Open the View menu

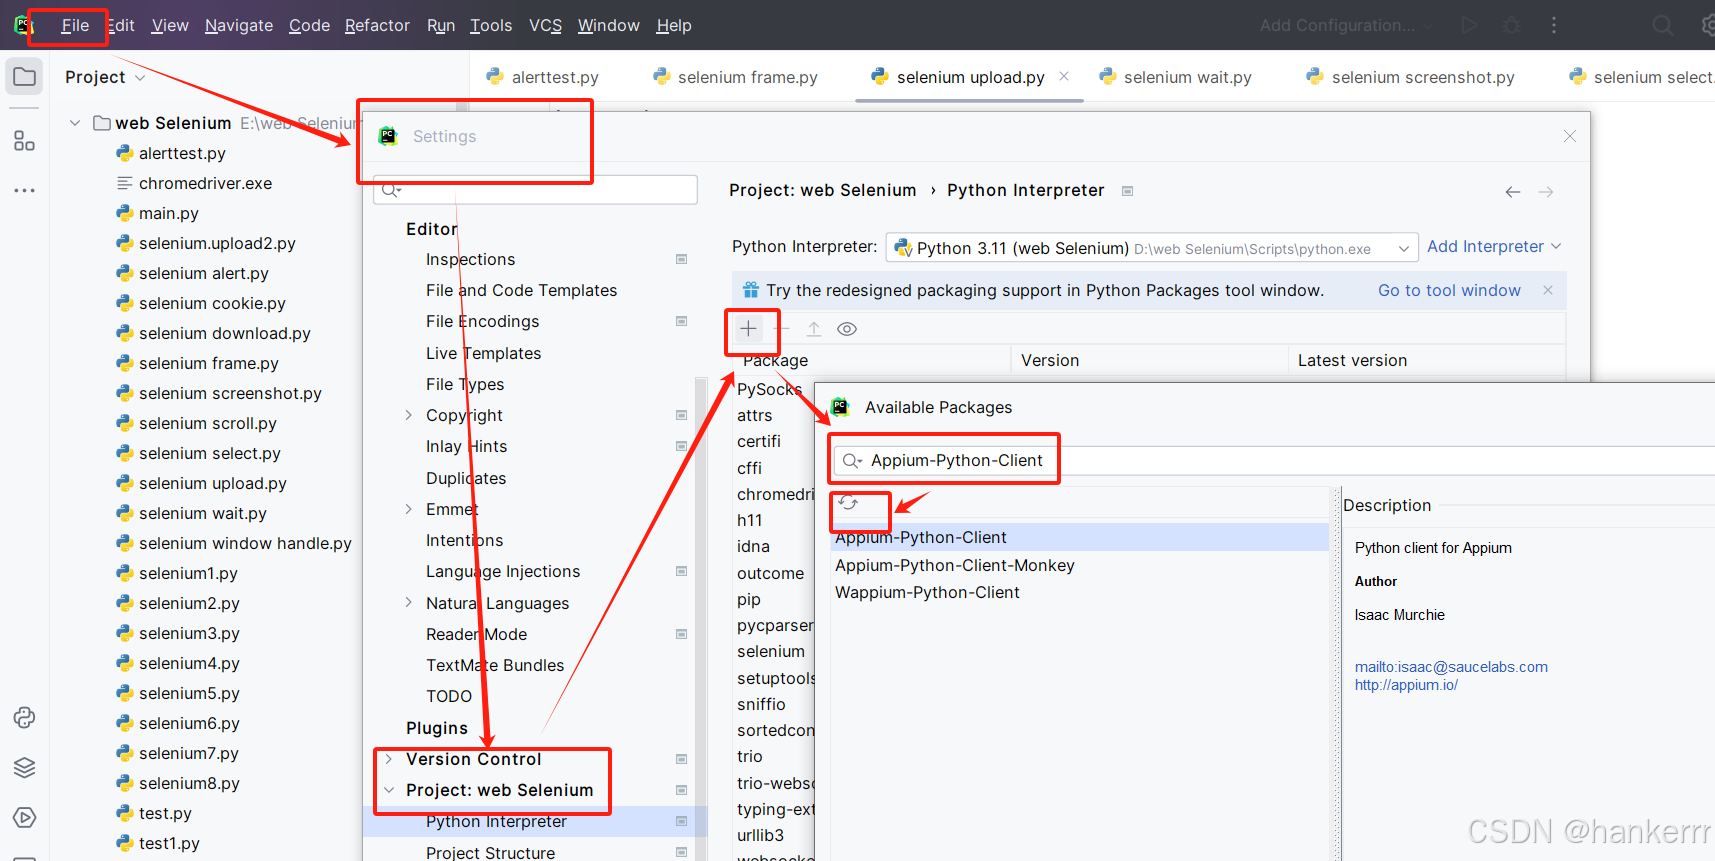(170, 25)
